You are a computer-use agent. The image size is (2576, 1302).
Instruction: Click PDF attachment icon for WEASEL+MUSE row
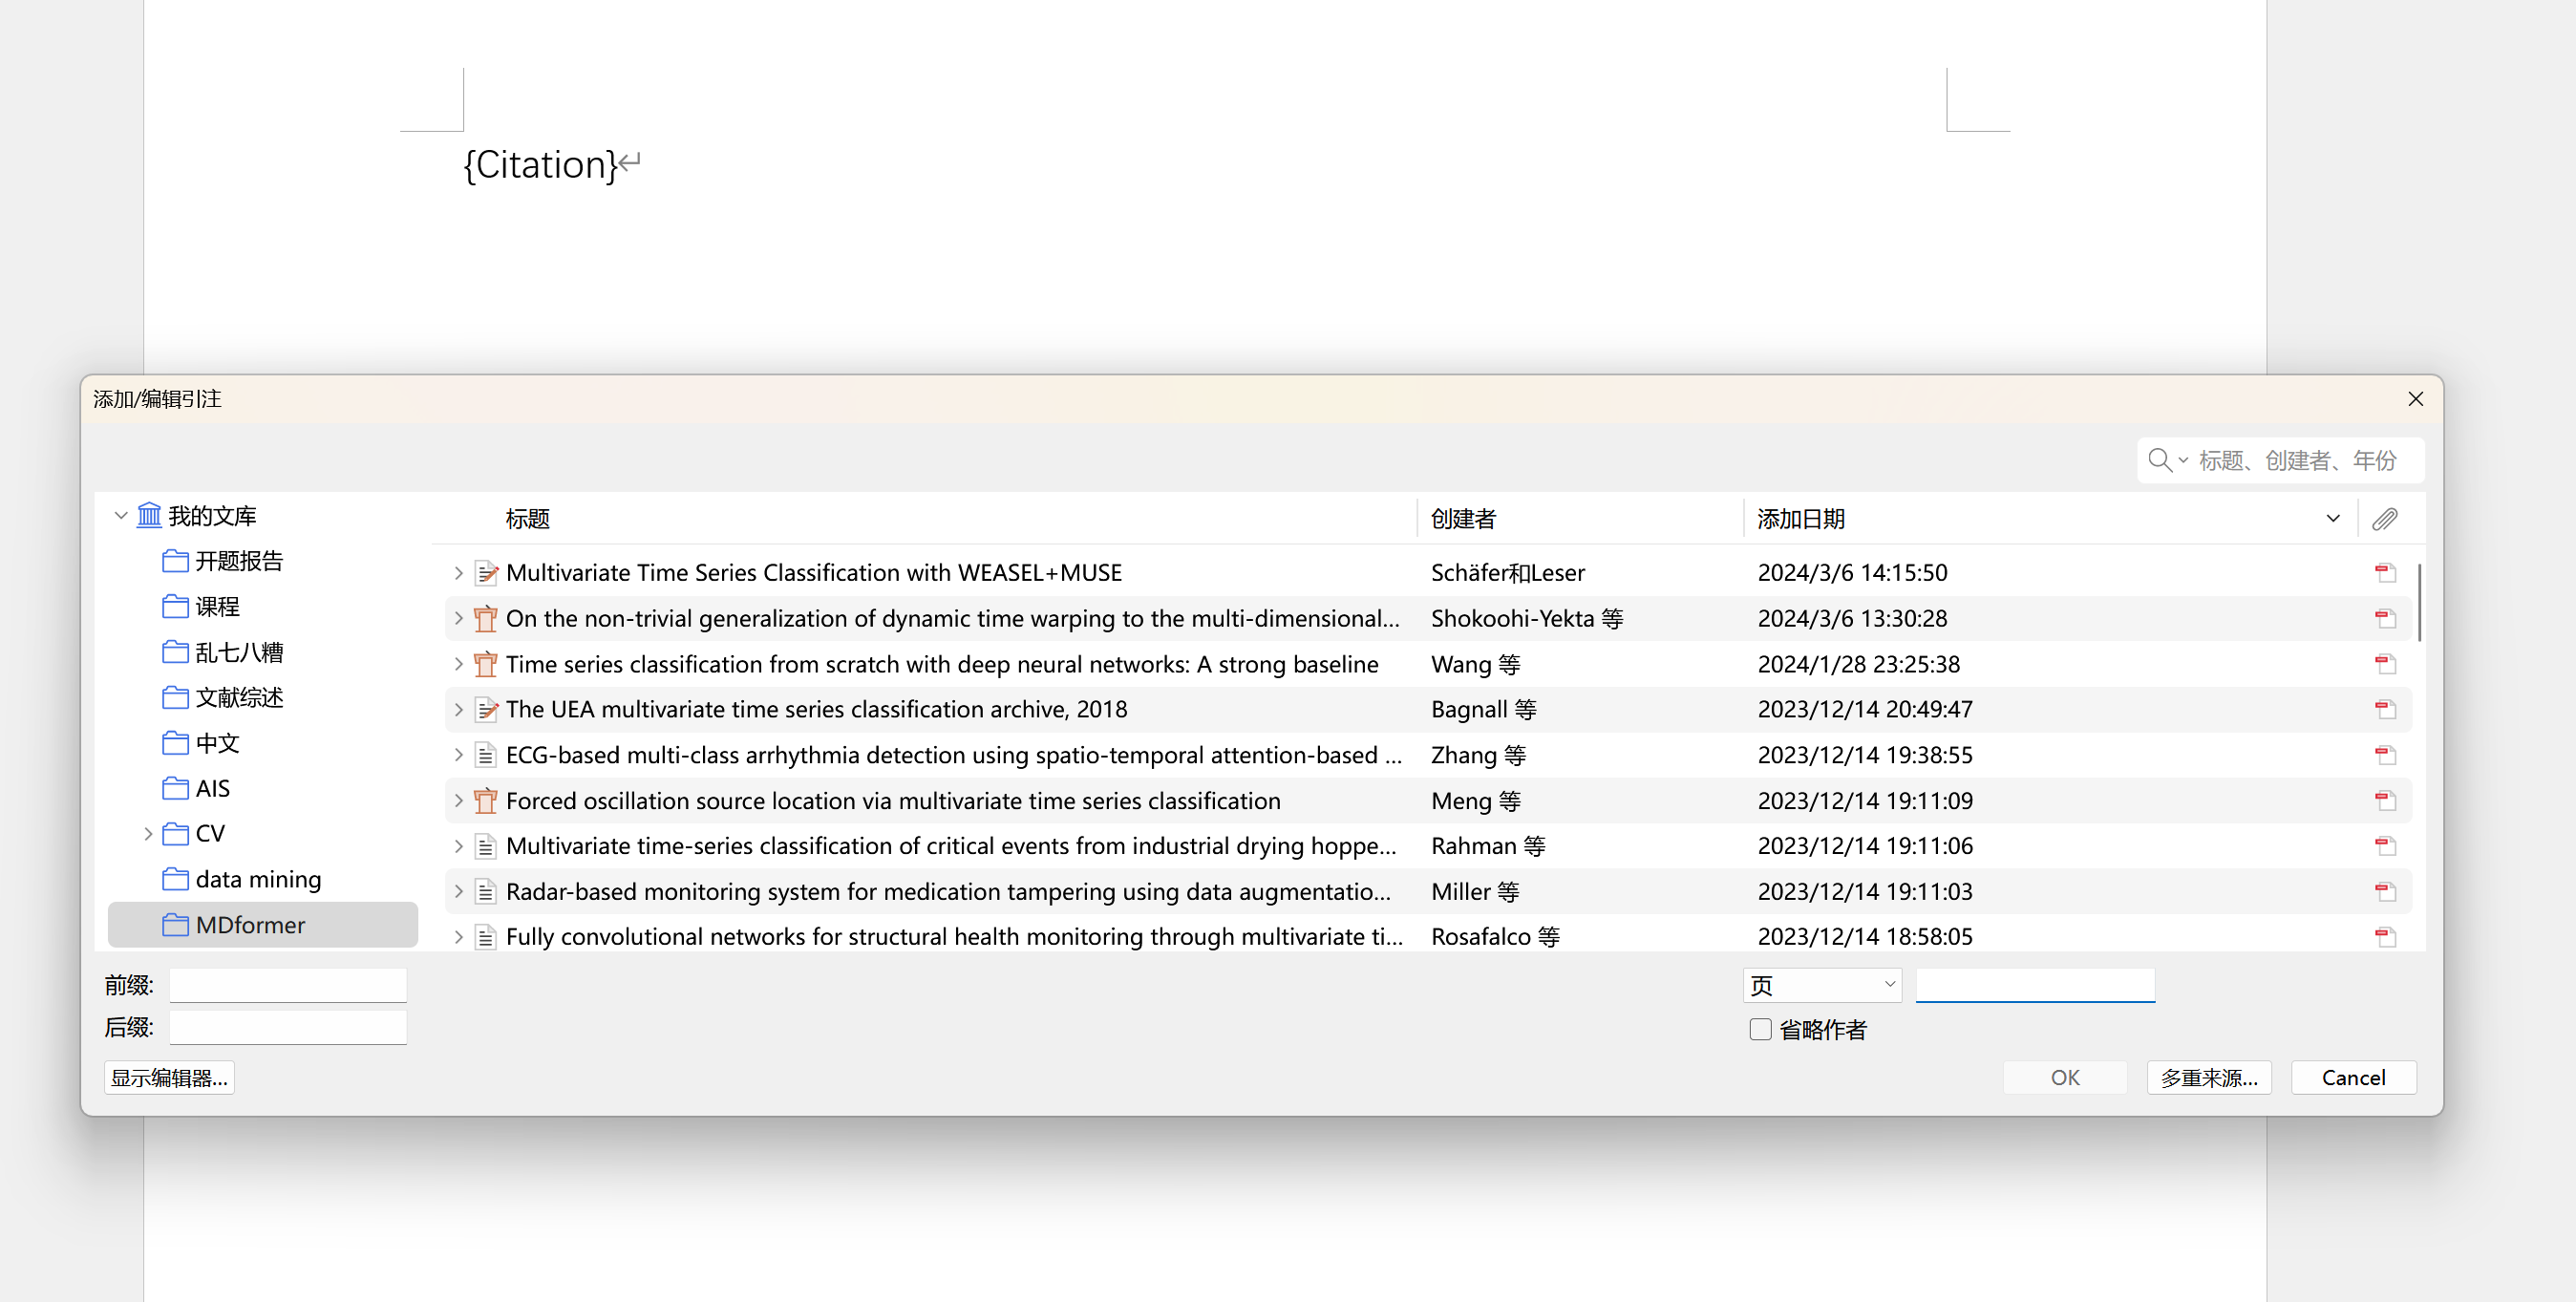point(2385,573)
